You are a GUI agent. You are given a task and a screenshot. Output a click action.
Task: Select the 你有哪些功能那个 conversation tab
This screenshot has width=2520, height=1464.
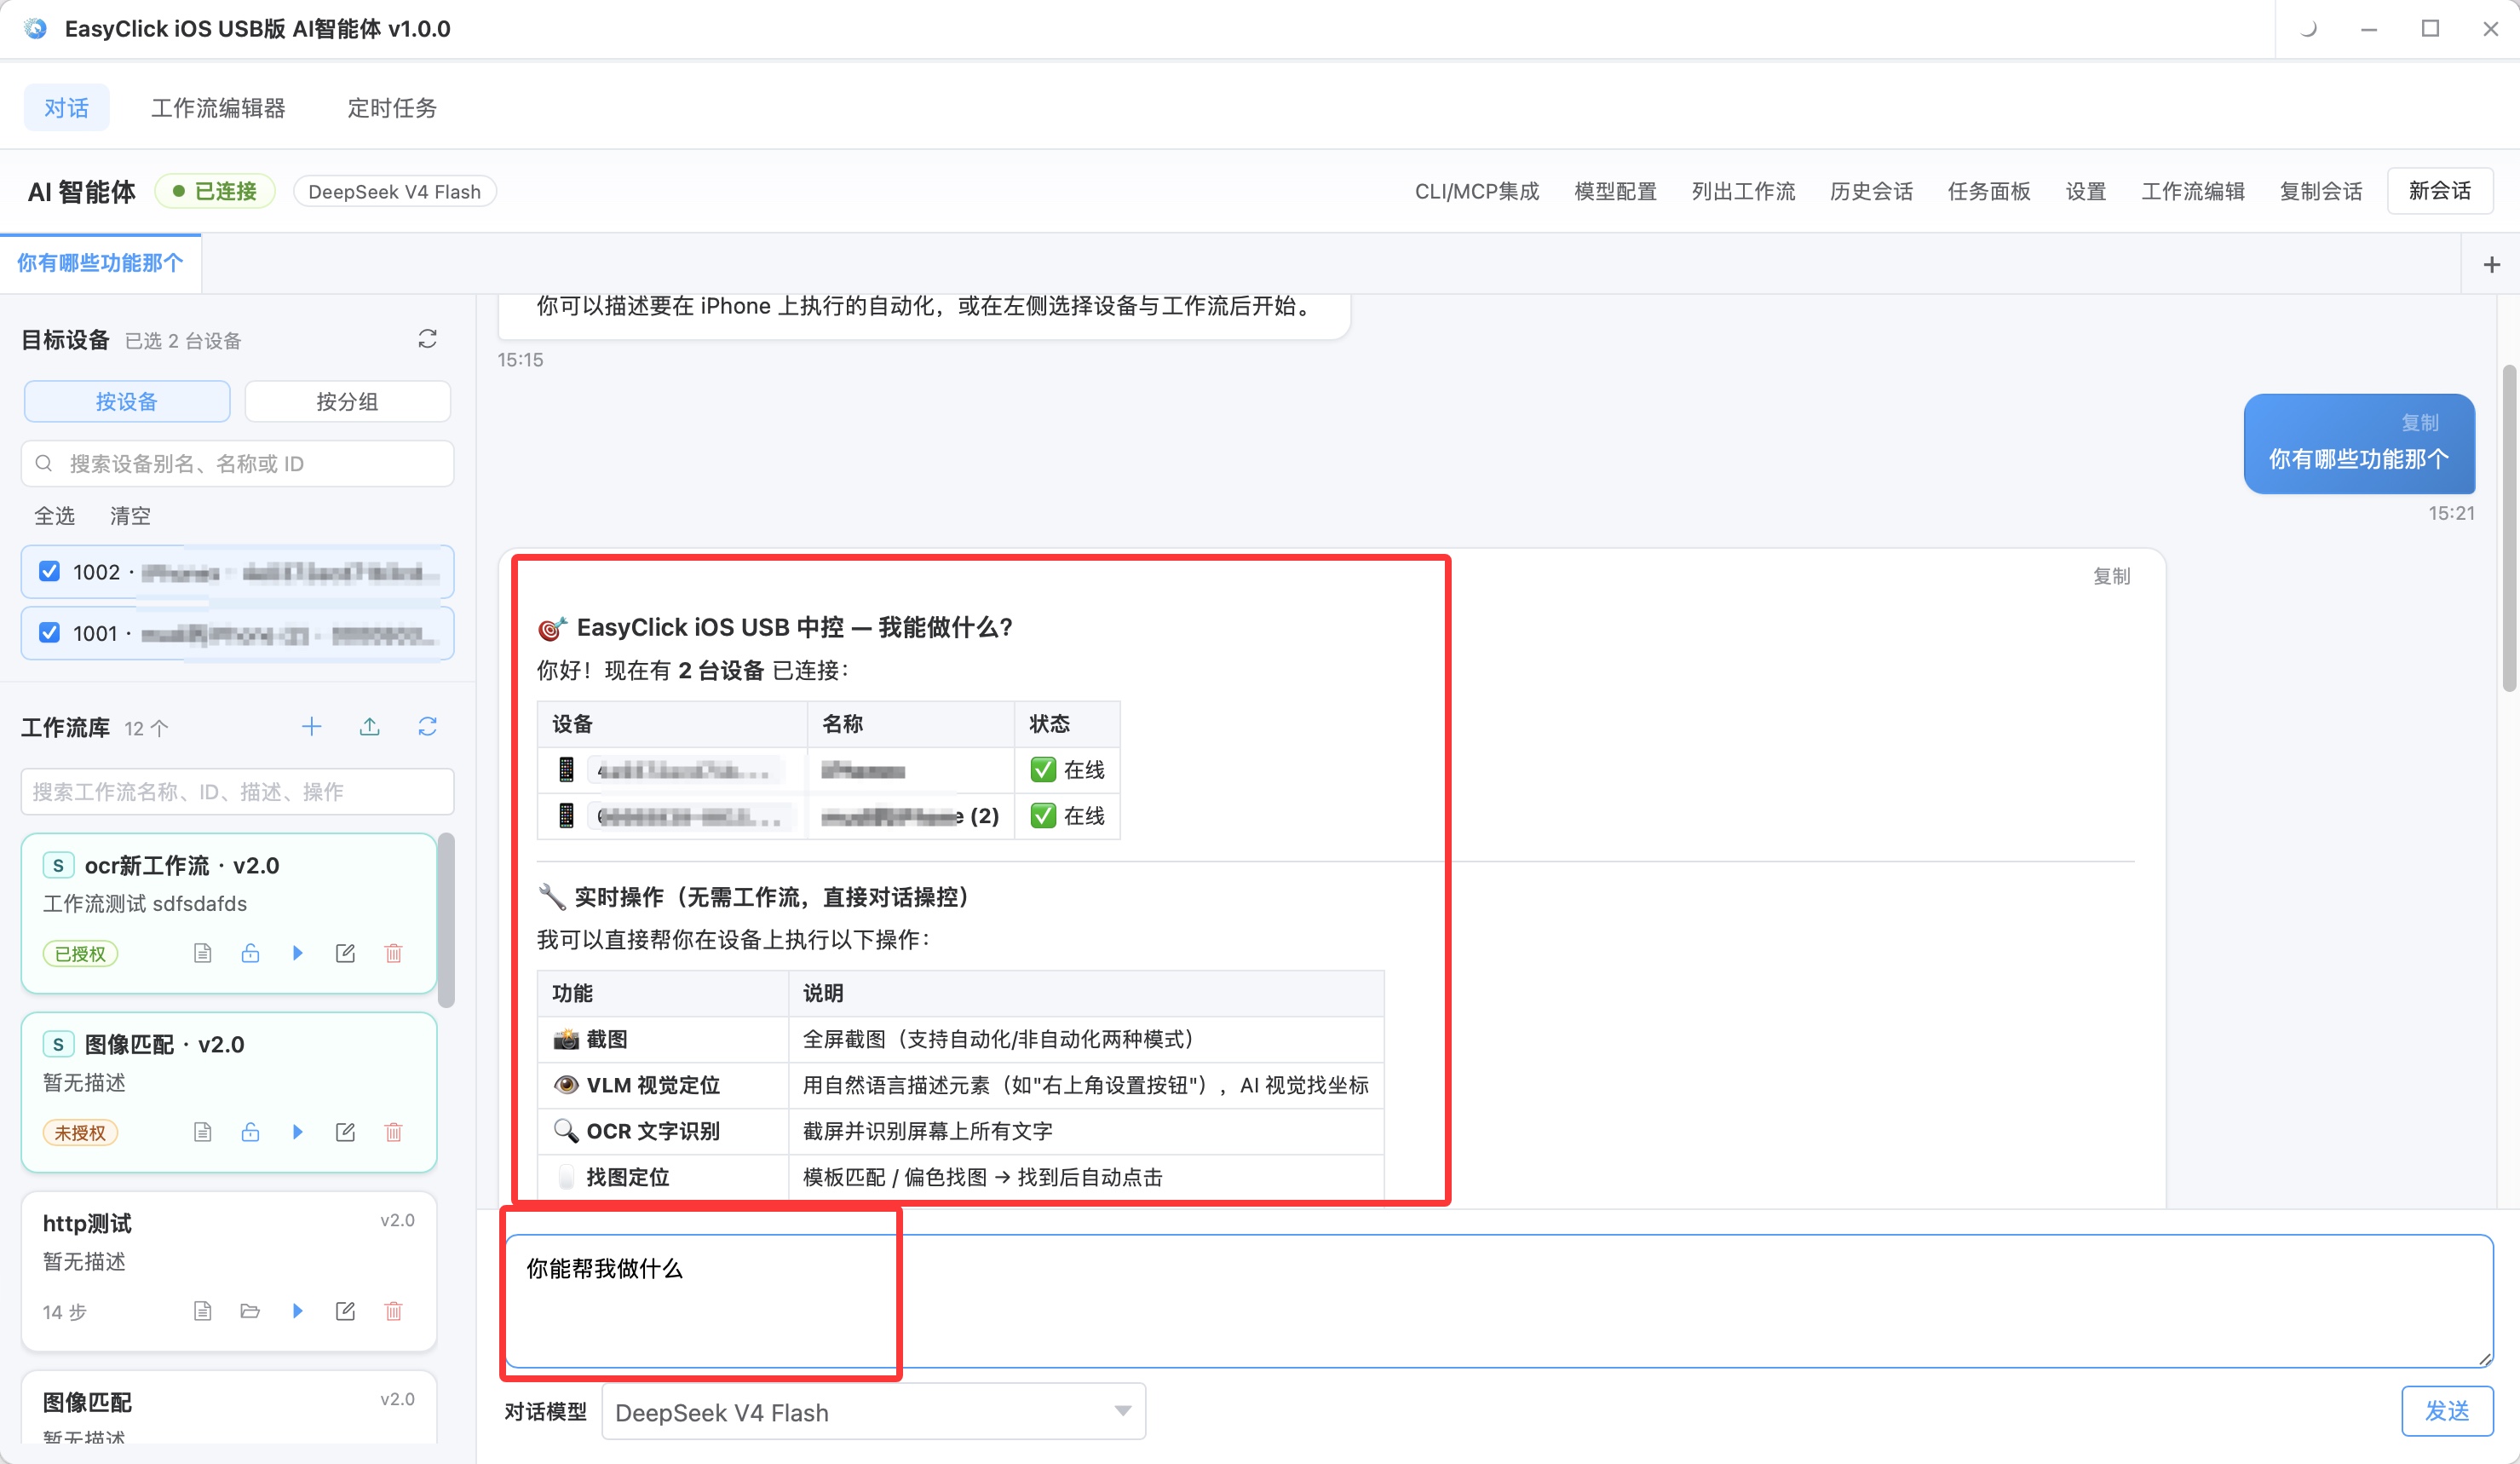pyautogui.click(x=100, y=263)
